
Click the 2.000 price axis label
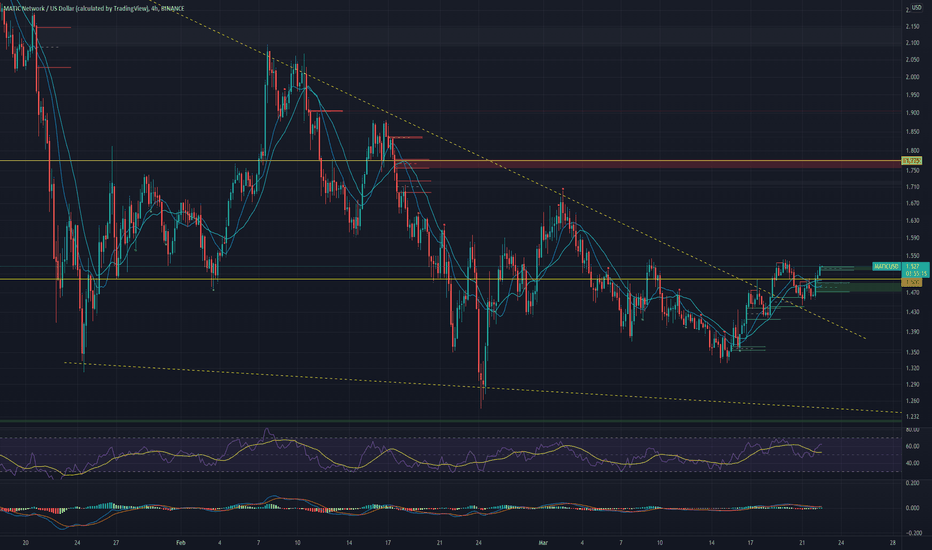point(912,77)
